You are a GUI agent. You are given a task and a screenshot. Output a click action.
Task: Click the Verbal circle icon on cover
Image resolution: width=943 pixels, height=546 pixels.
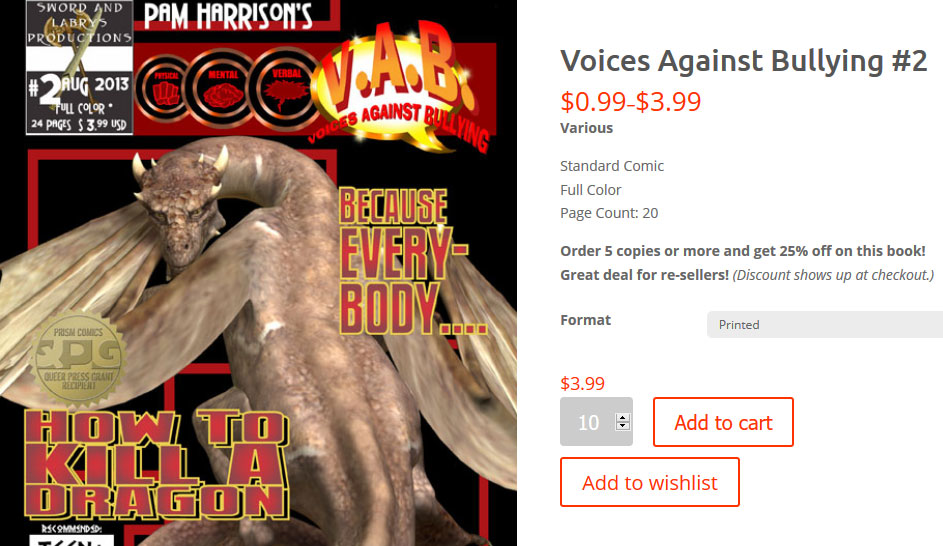(286, 89)
